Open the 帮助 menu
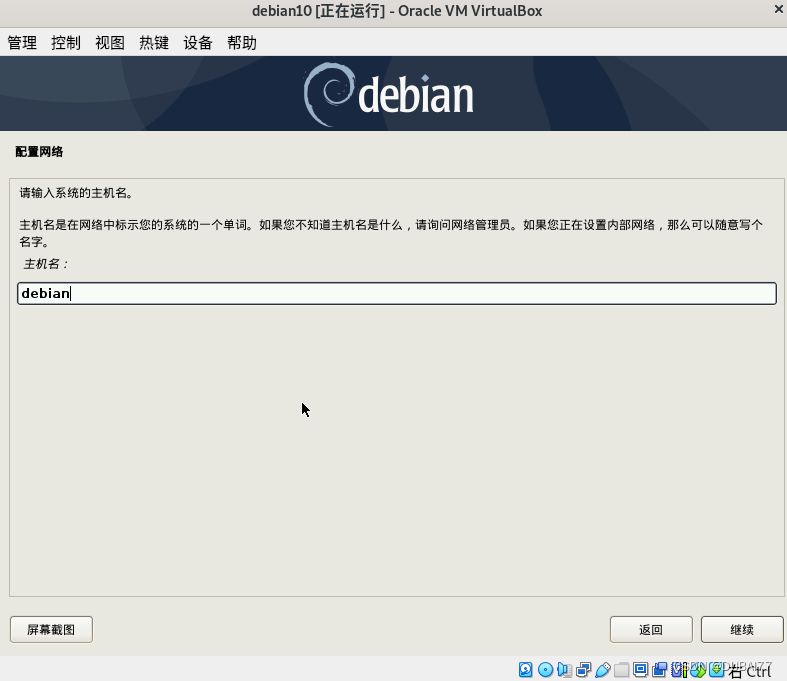Screen dimensions: 787x681 pos(242,43)
